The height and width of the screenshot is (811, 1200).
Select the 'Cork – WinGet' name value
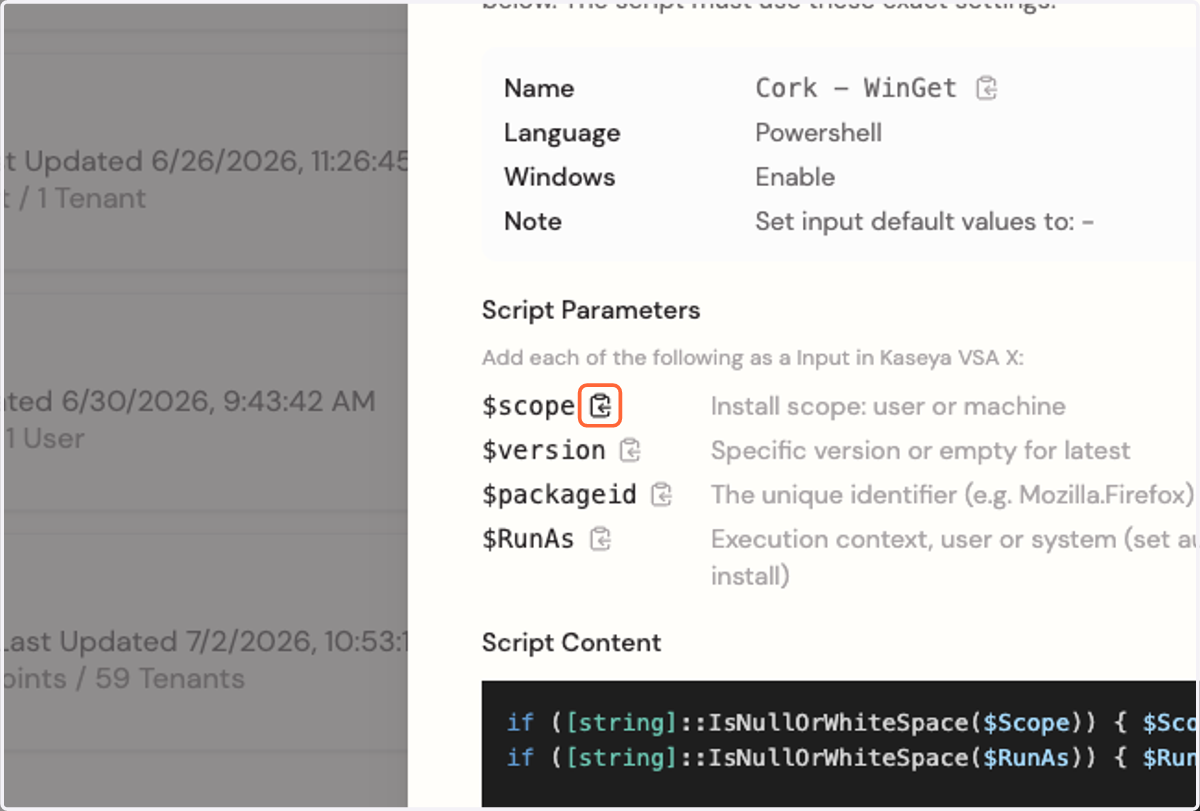click(x=856, y=88)
